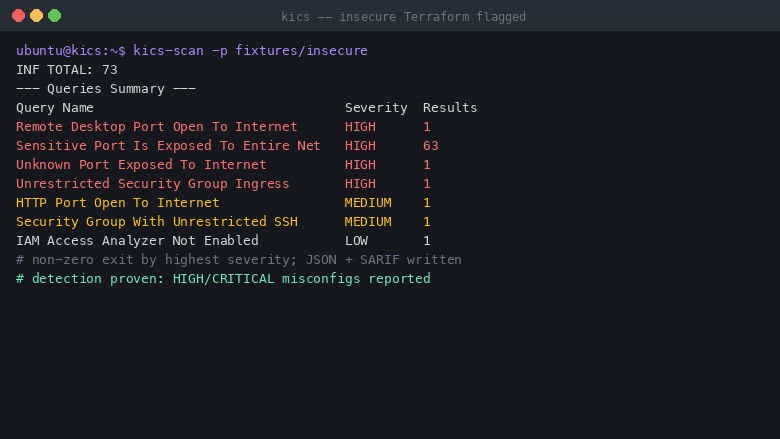Click the 'kics-scan -p fixtures/insecure' command

pos(250,51)
